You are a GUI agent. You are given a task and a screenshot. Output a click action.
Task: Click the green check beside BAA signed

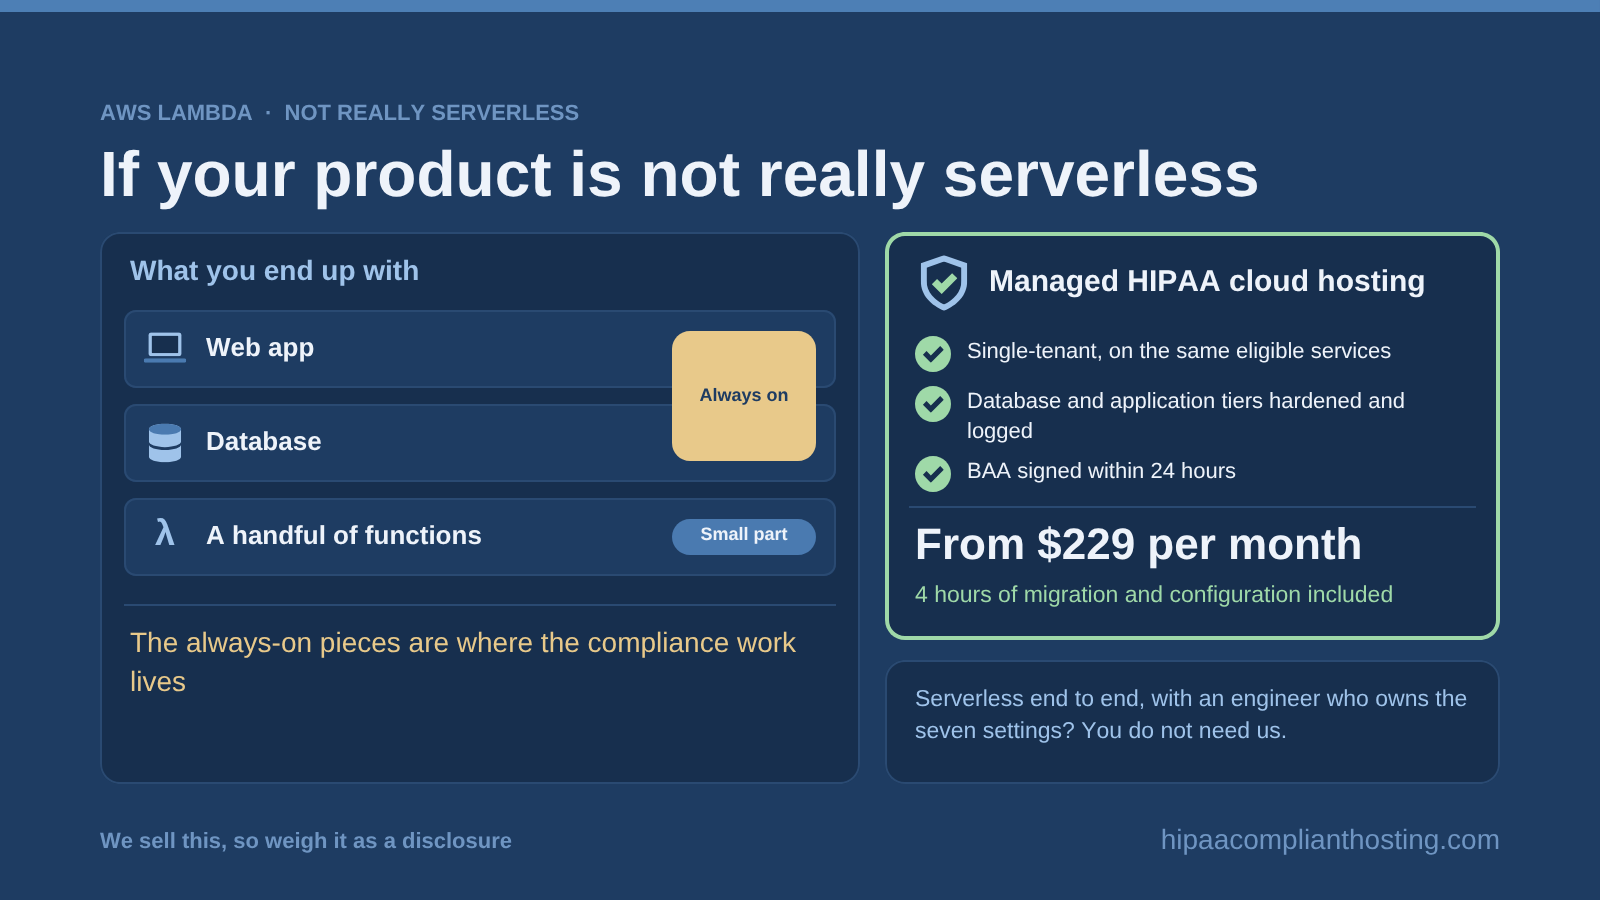[933, 474]
